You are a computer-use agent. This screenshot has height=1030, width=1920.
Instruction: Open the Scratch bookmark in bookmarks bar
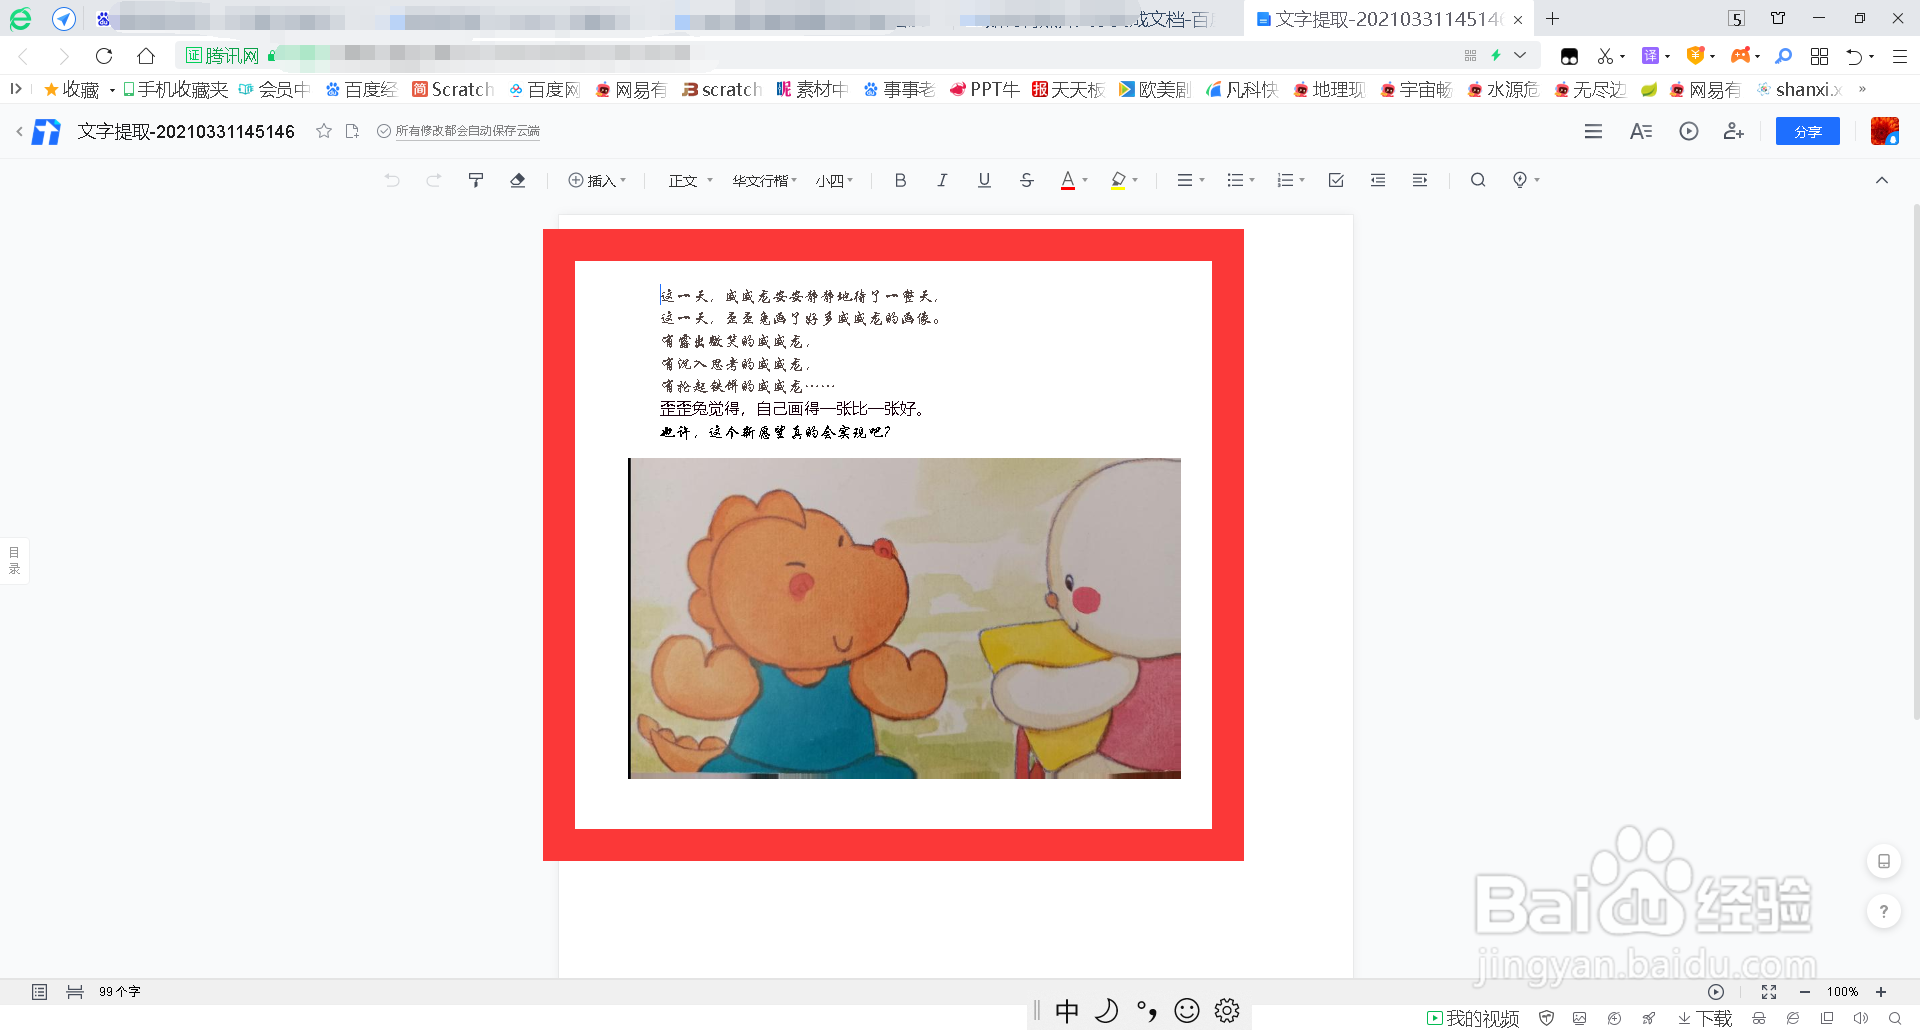452,89
